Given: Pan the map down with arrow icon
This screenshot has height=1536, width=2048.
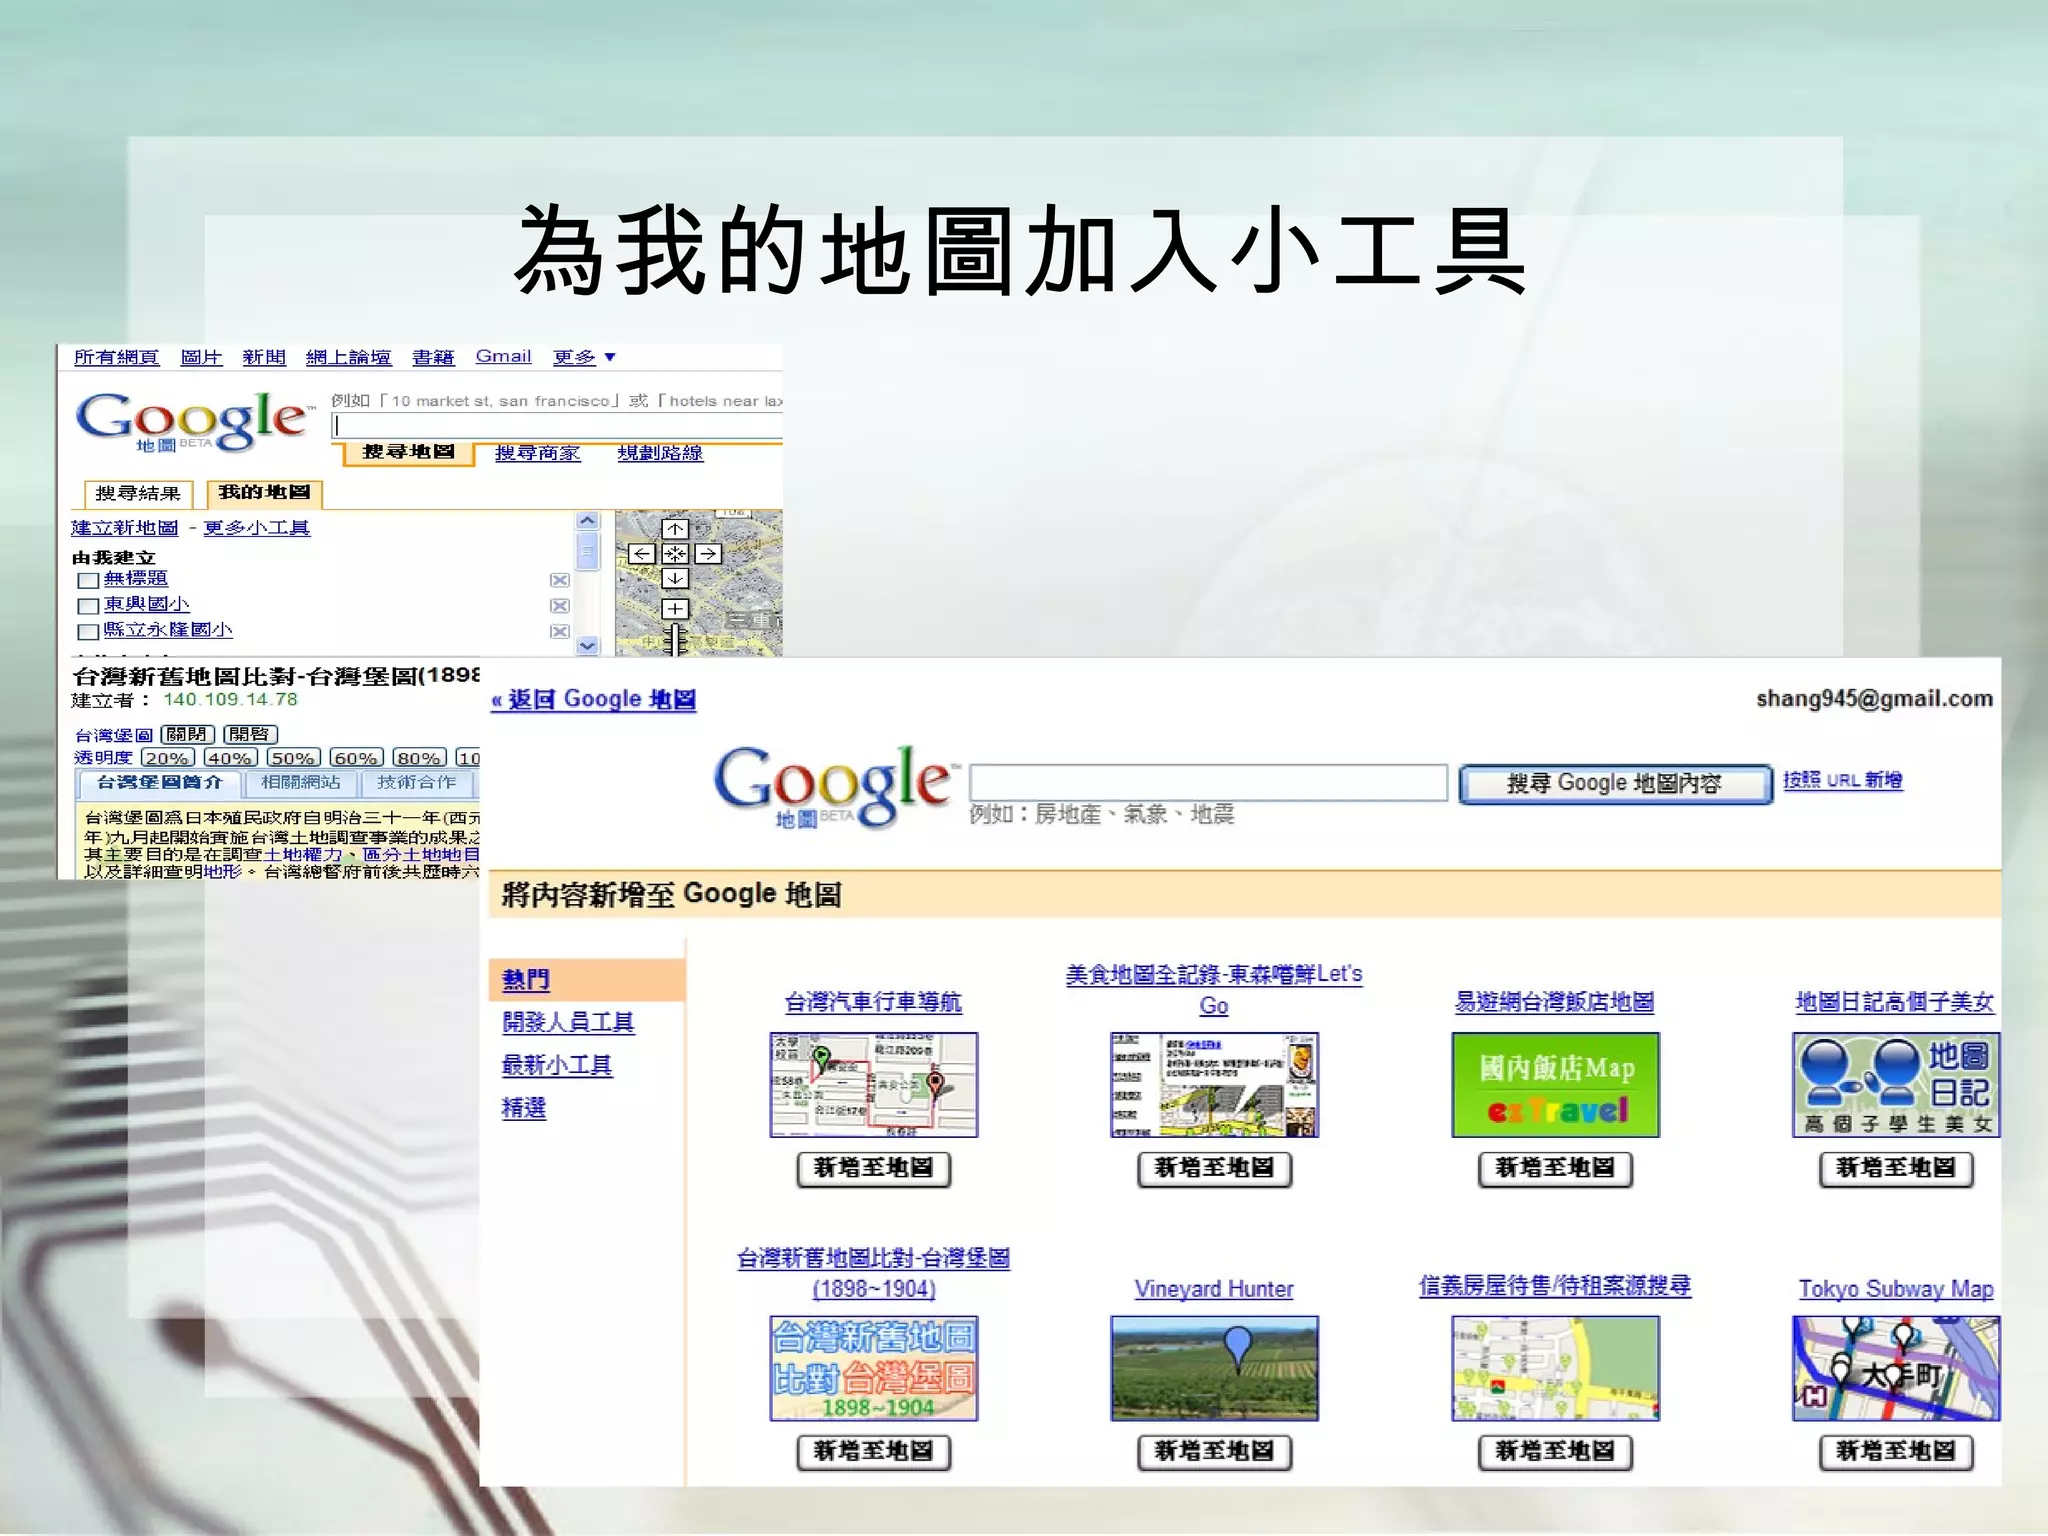Looking at the screenshot, I should (675, 578).
